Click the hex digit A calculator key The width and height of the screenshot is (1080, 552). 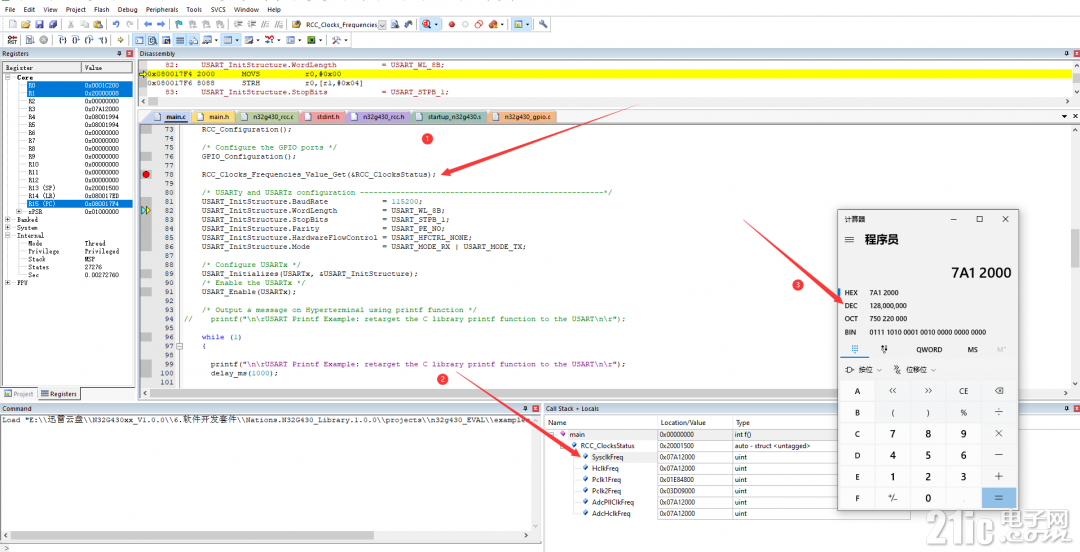click(x=857, y=391)
